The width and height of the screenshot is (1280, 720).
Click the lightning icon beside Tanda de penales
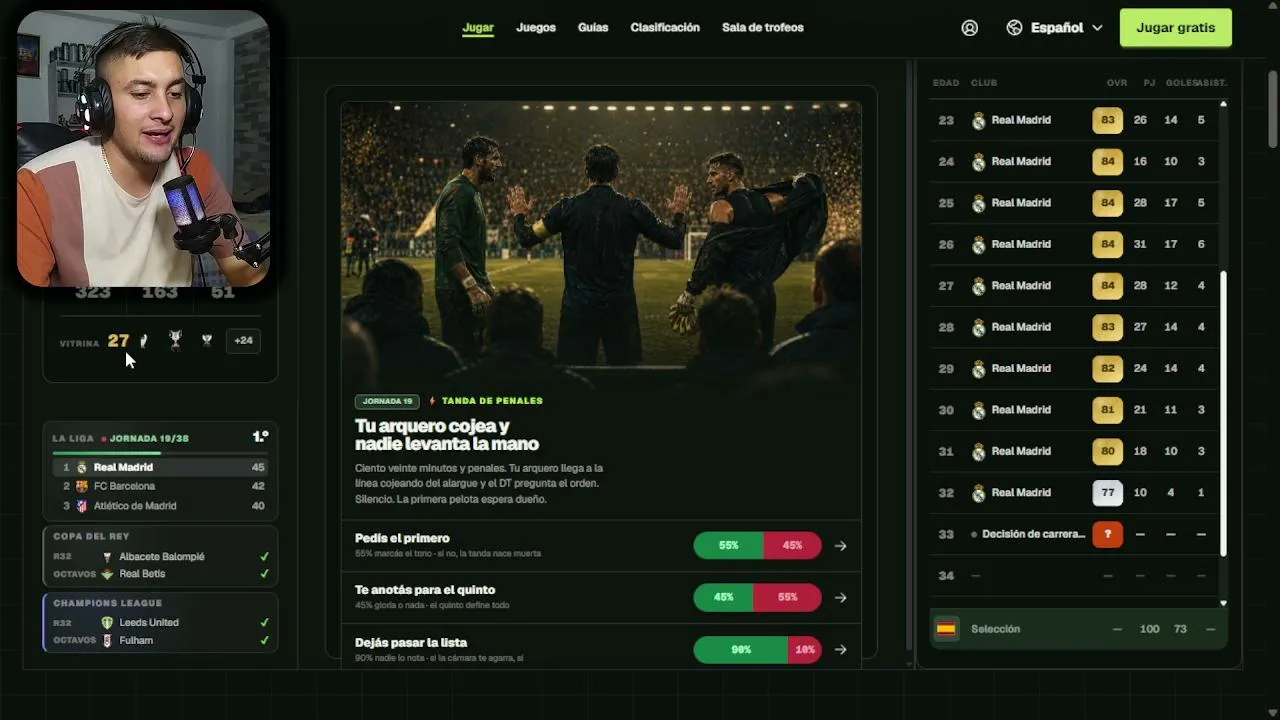pyautogui.click(x=432, y=401)
